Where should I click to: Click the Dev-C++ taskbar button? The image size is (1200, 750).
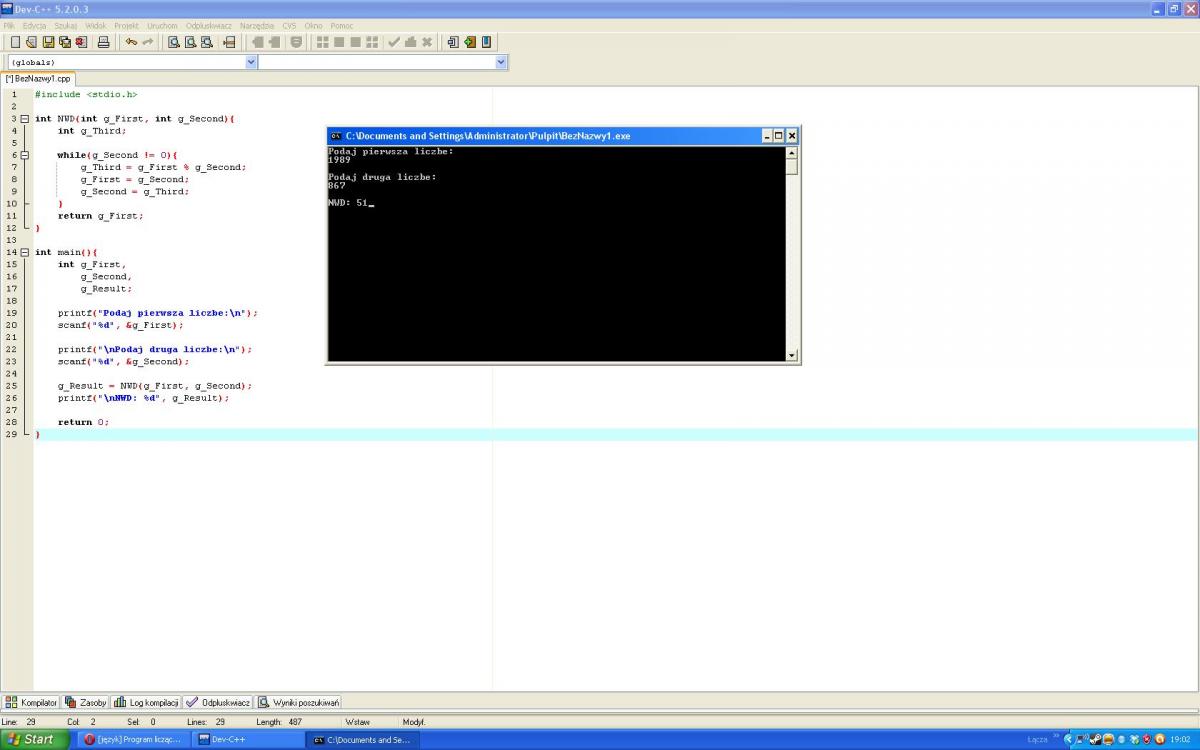pyautogui.click(x=246, y=740)
